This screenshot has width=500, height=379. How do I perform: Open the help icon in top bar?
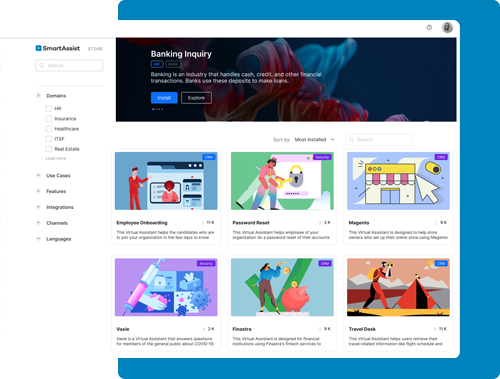pos(429,28)
